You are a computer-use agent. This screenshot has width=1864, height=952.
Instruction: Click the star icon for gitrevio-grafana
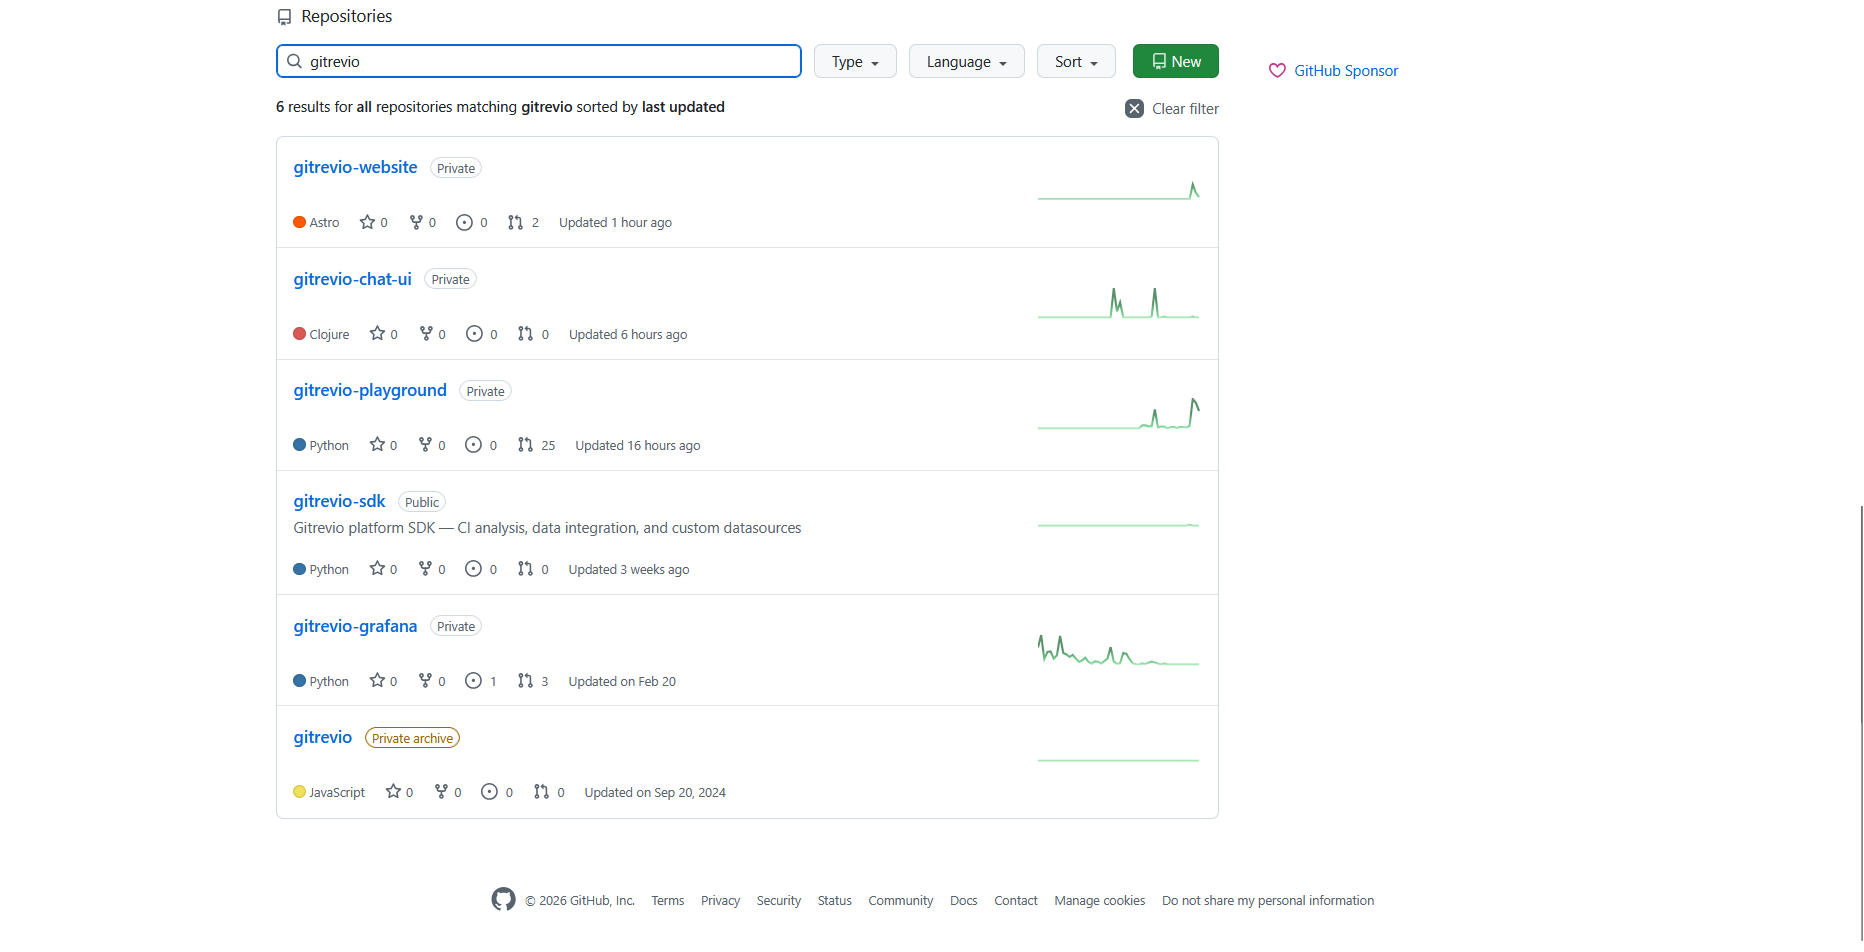[377, 680]
